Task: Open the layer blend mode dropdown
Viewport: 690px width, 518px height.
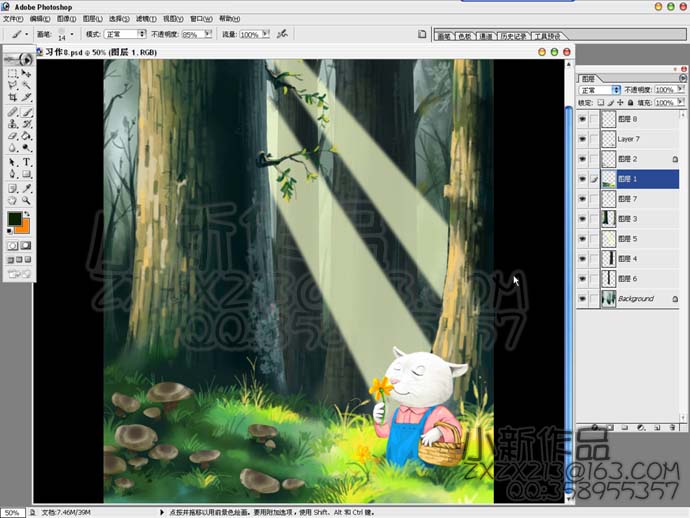Action: coord(599,90)
